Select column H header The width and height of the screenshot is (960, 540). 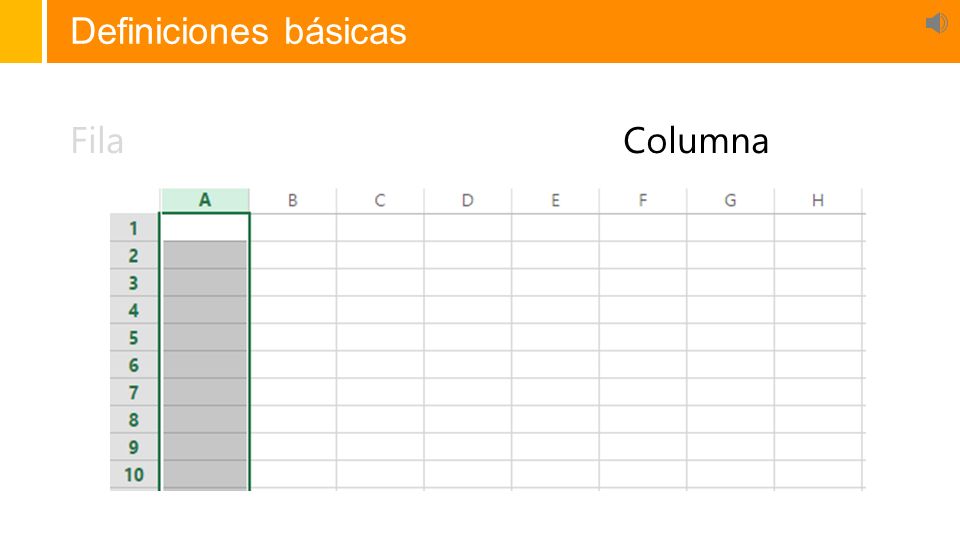(x=818, y=200)
